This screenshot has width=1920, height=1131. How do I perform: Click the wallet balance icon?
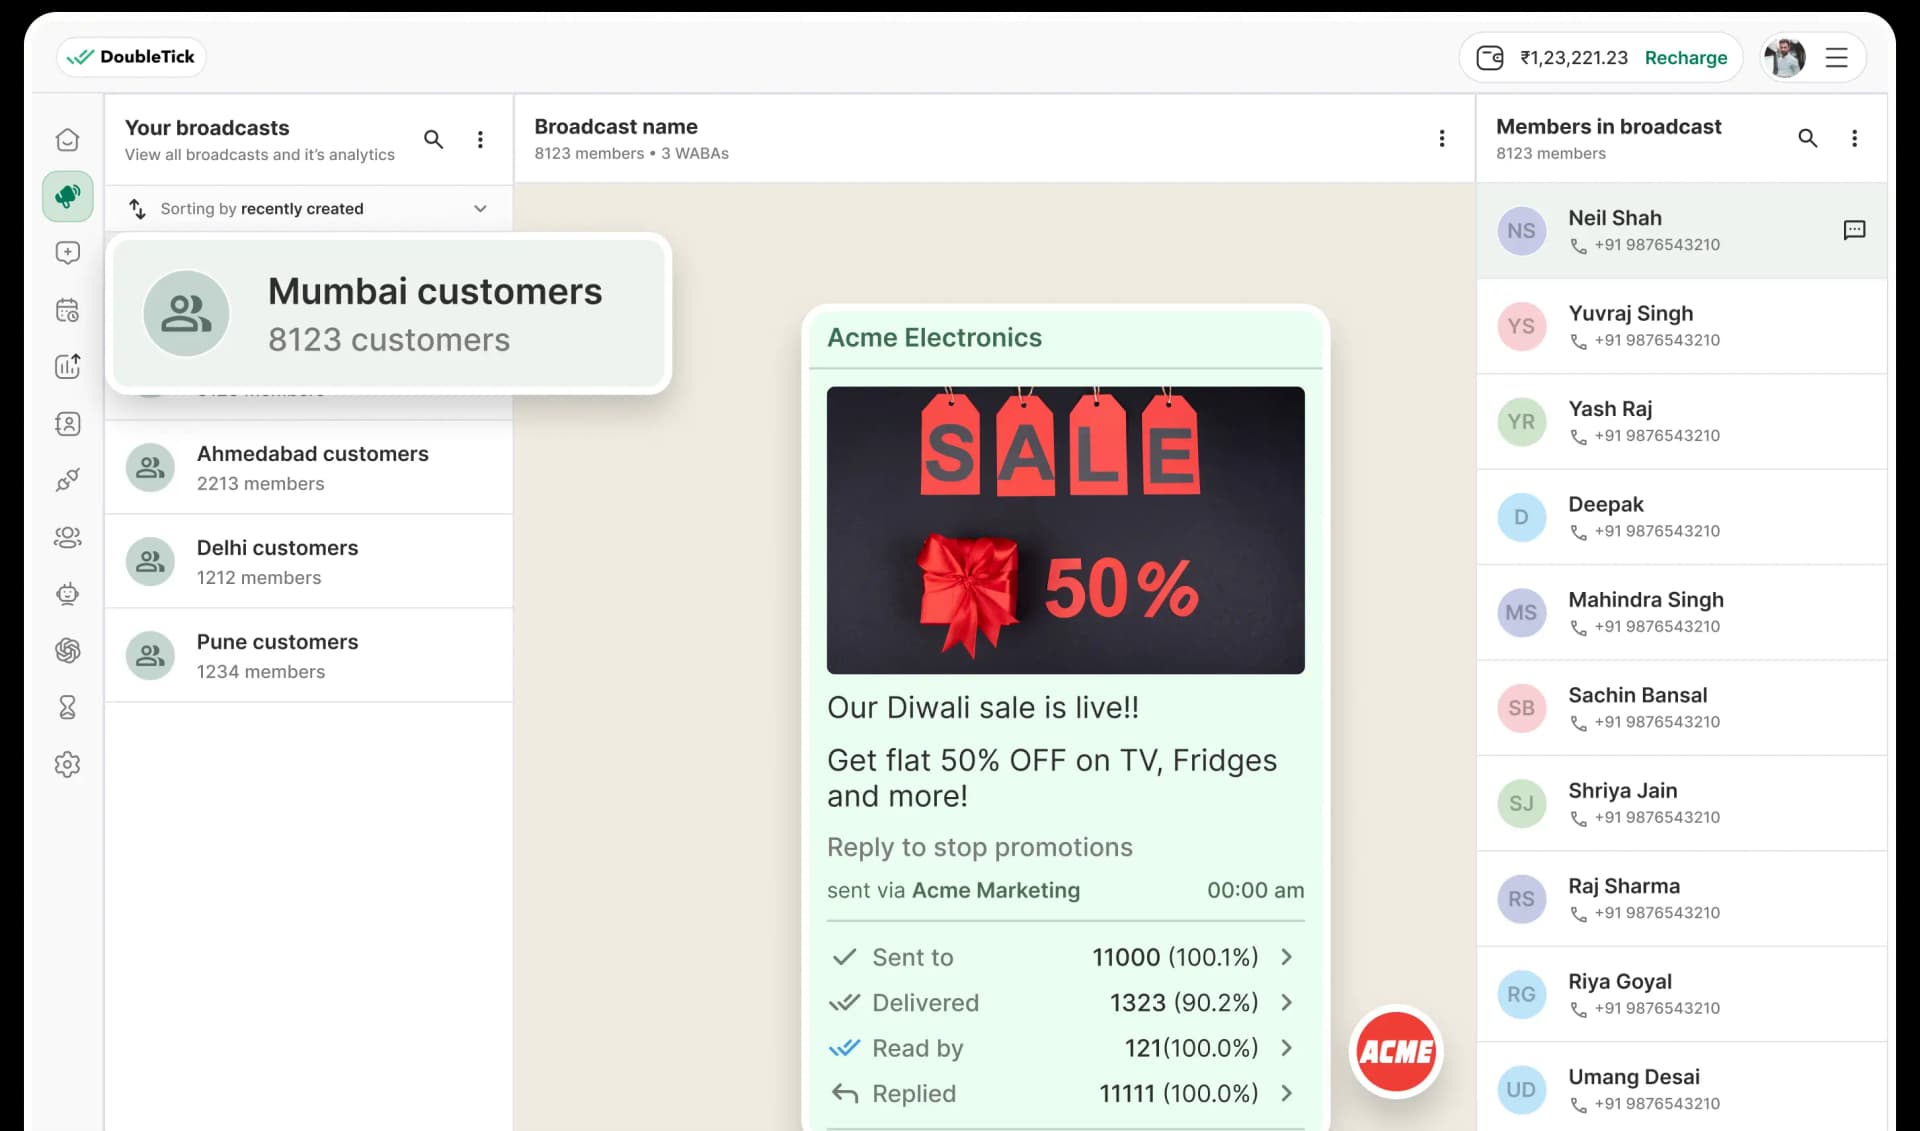(1489, 58)
